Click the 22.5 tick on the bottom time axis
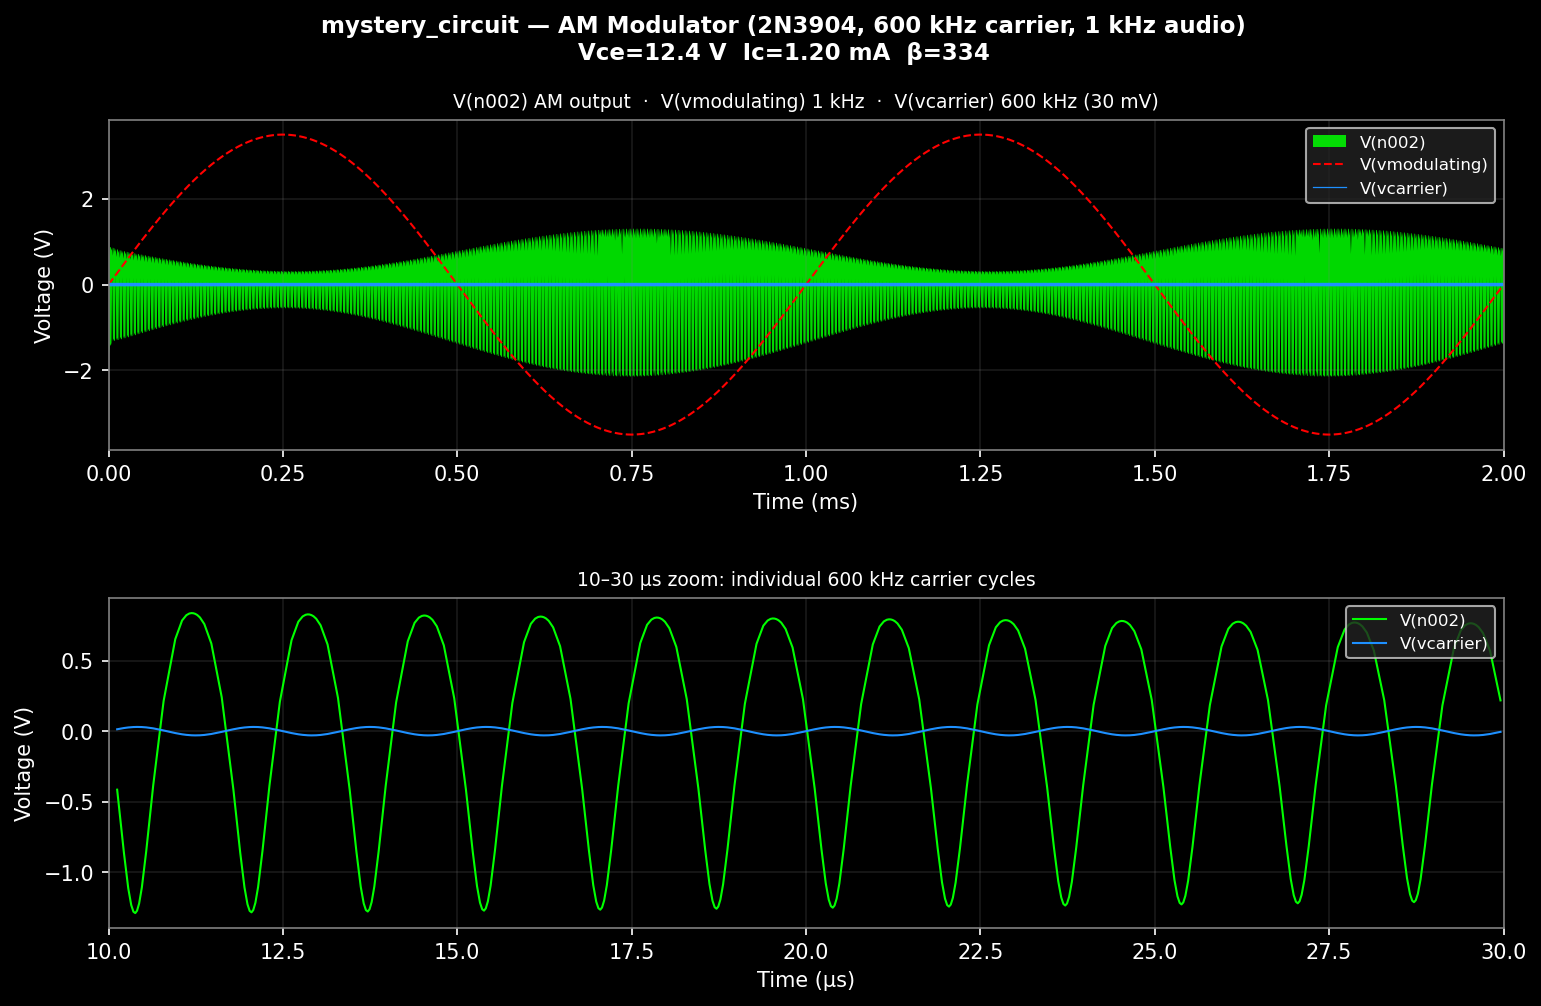The image size is (1541, 1006). pos(980,952)
